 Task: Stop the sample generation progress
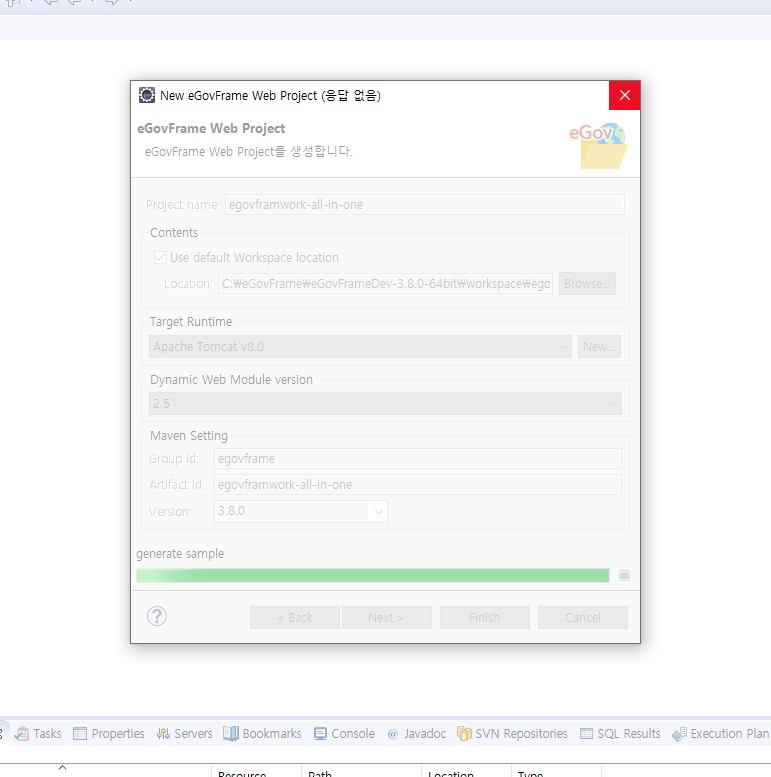click(624, 575)
